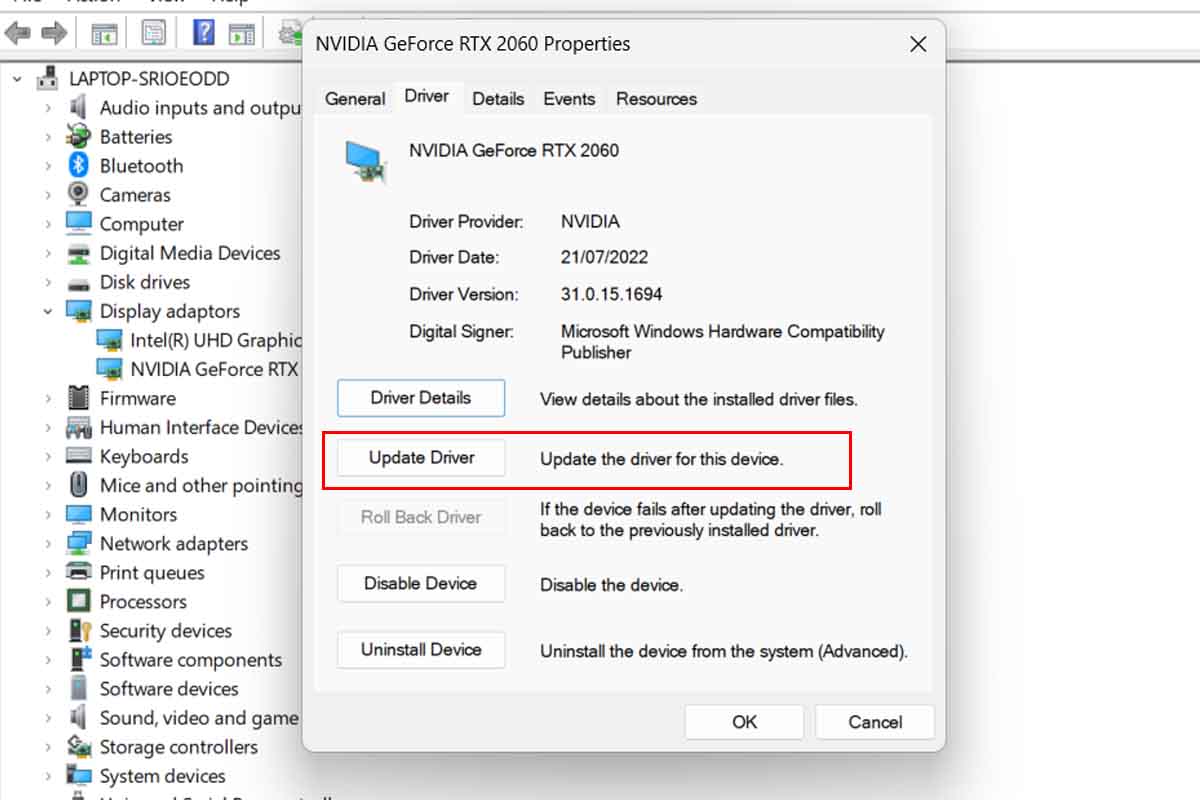The image size is (1200, 800).
Task: Click the Bluetooth category icon
Action: click(x=78, y=165)
